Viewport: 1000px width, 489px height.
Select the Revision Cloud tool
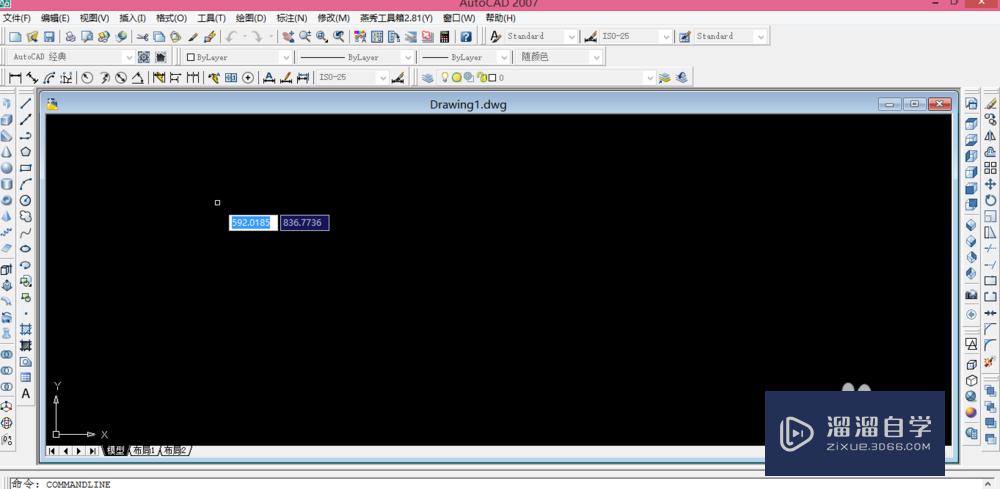click(26, 216)
